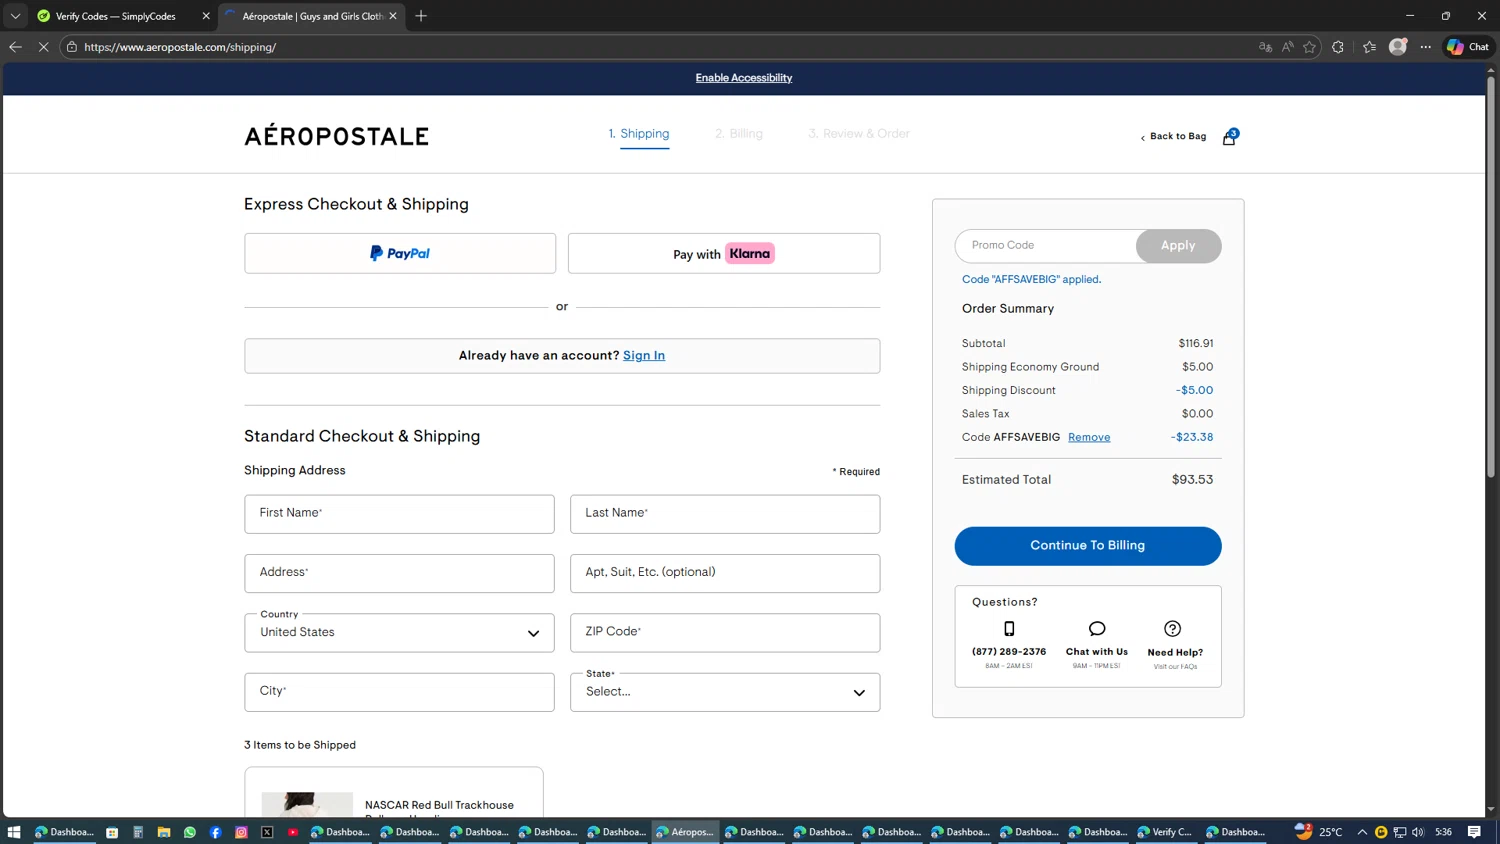Open X app from the taskbar
The height and width of the screenshot is (844, 1500).
(267, 832)
